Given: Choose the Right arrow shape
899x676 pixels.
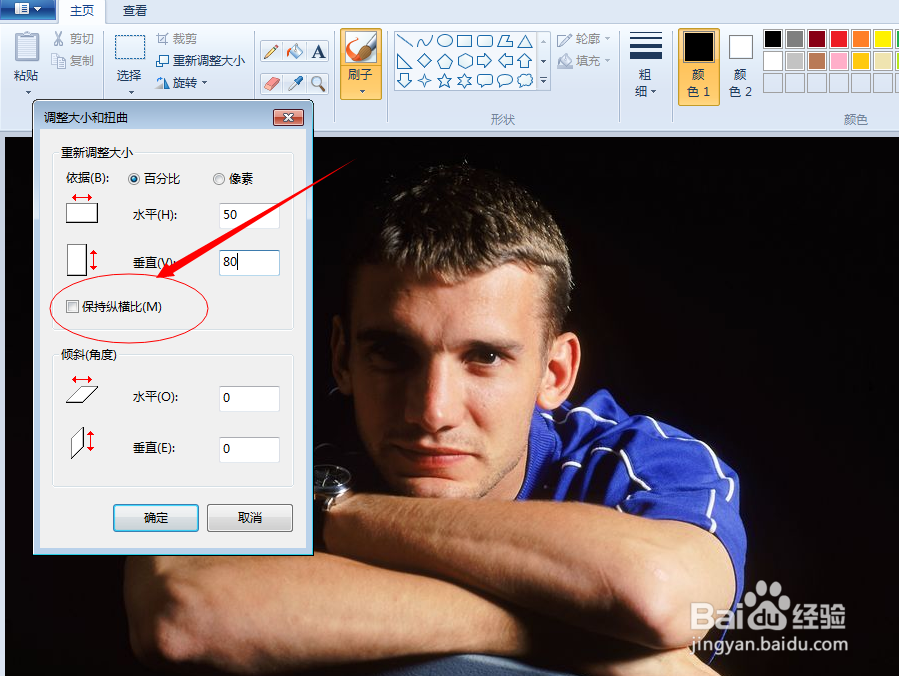Looking at the screenshot, I should pyautogui.click(x=485, y=60).
